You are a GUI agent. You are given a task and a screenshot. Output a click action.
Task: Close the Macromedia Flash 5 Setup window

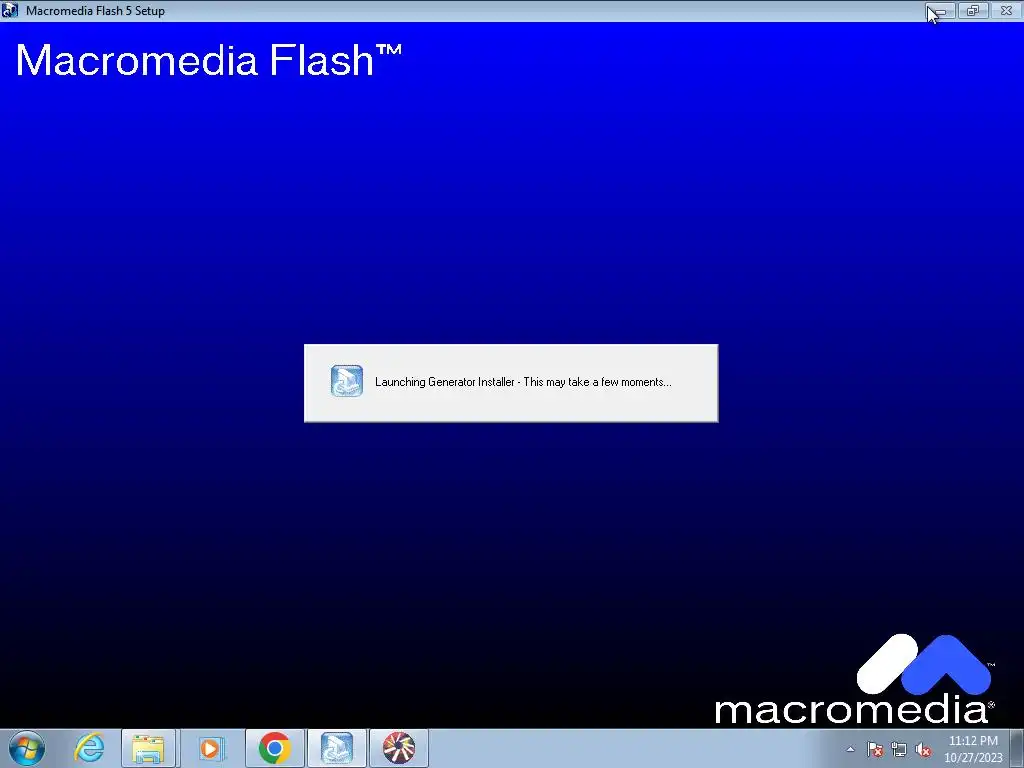pos(1006,10)
